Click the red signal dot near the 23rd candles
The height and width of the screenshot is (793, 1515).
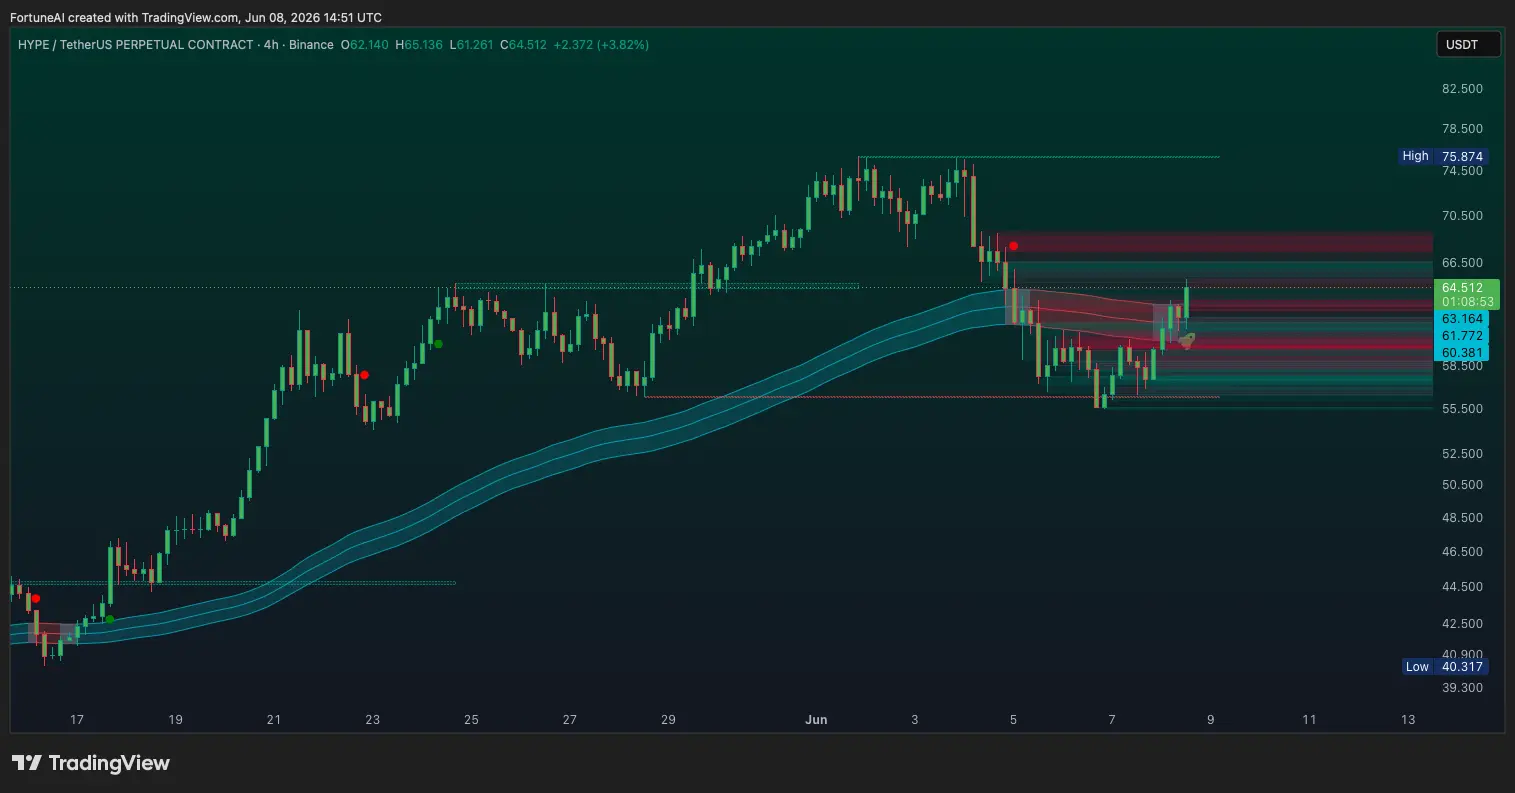coord(364,375)
